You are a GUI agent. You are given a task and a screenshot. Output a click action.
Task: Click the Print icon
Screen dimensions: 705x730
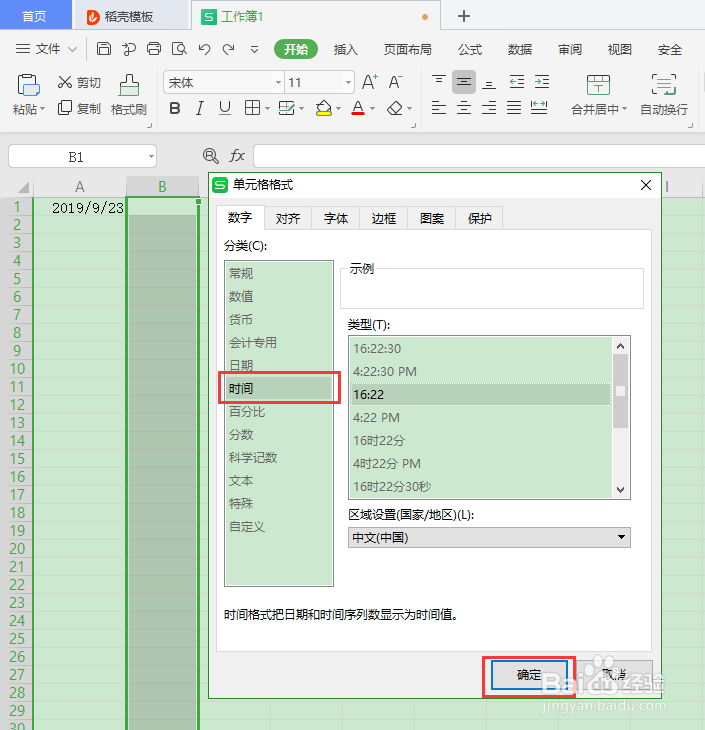coord(154,48)
